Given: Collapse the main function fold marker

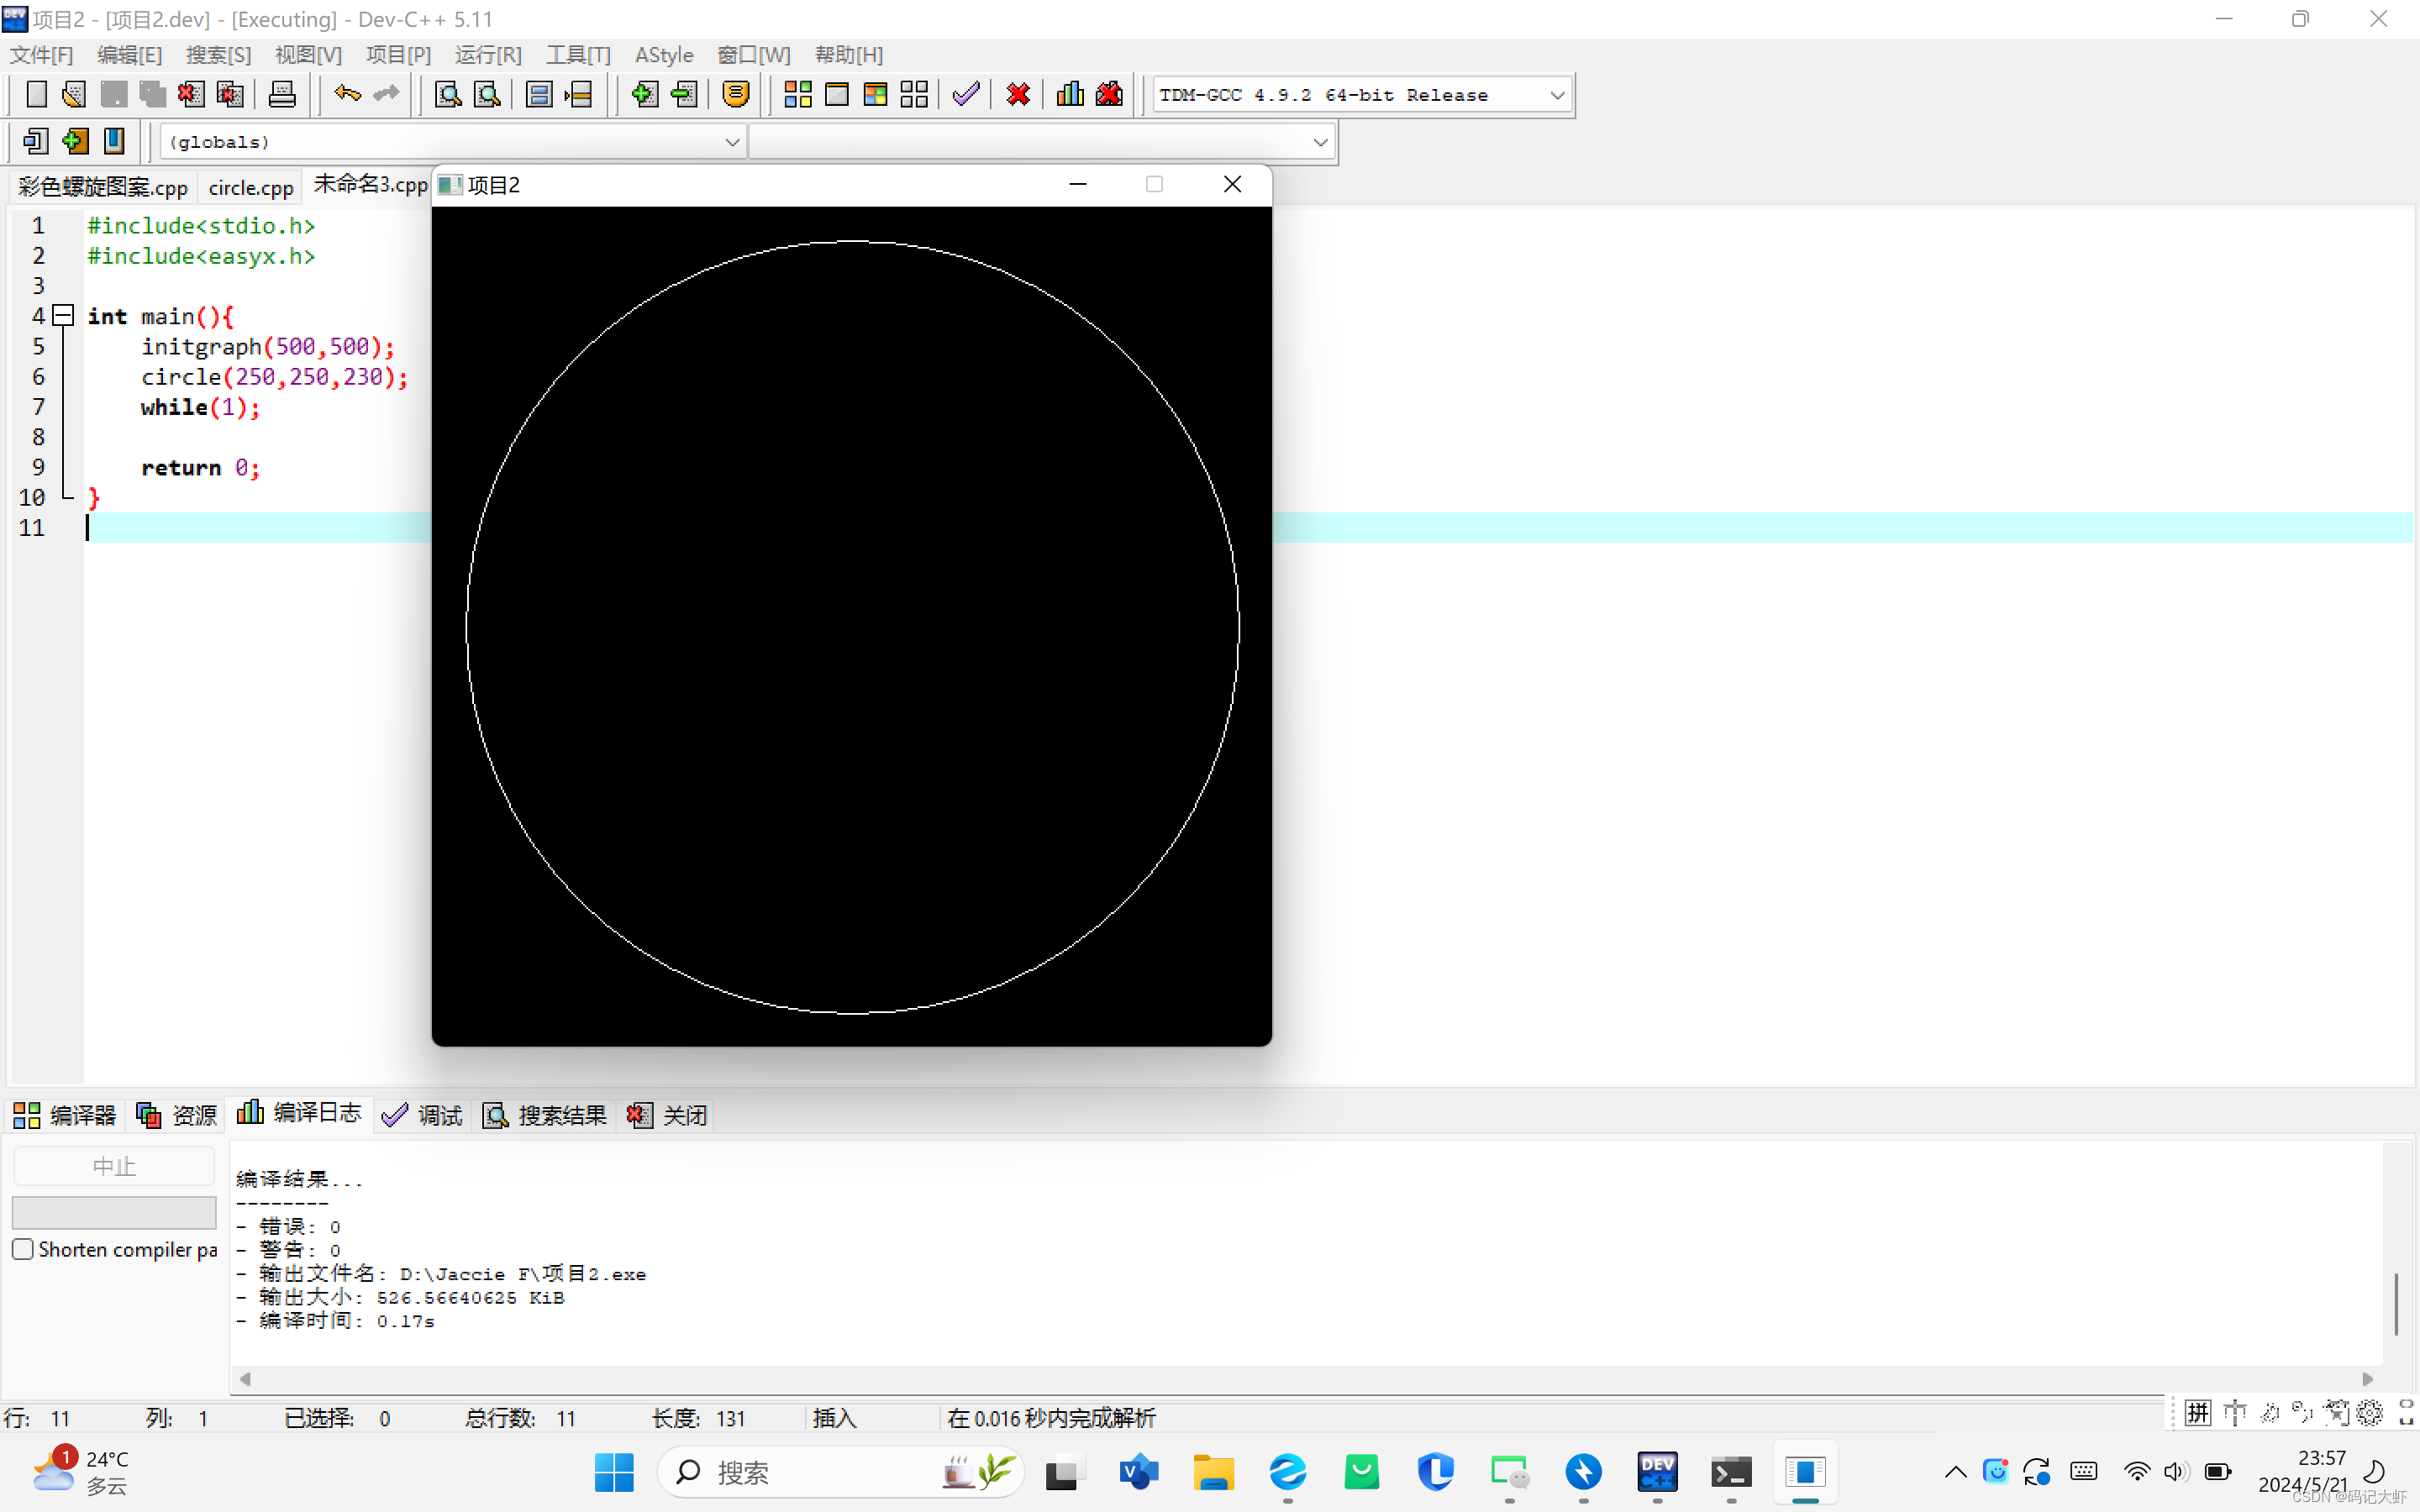Looking at the screenshot, I should (x=63, y=316).
